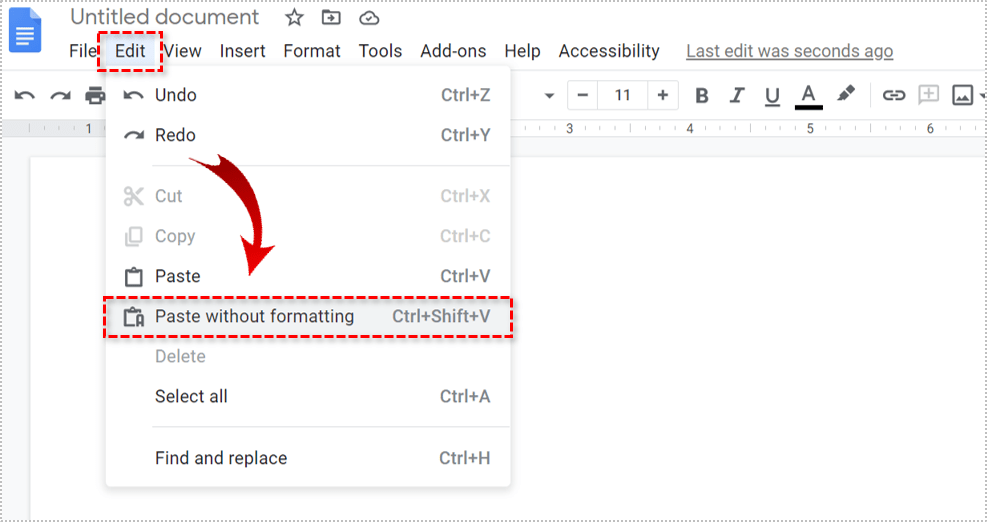
Task: Open the 'Last edit was seconds ago' link
Action: click(789, 51)
